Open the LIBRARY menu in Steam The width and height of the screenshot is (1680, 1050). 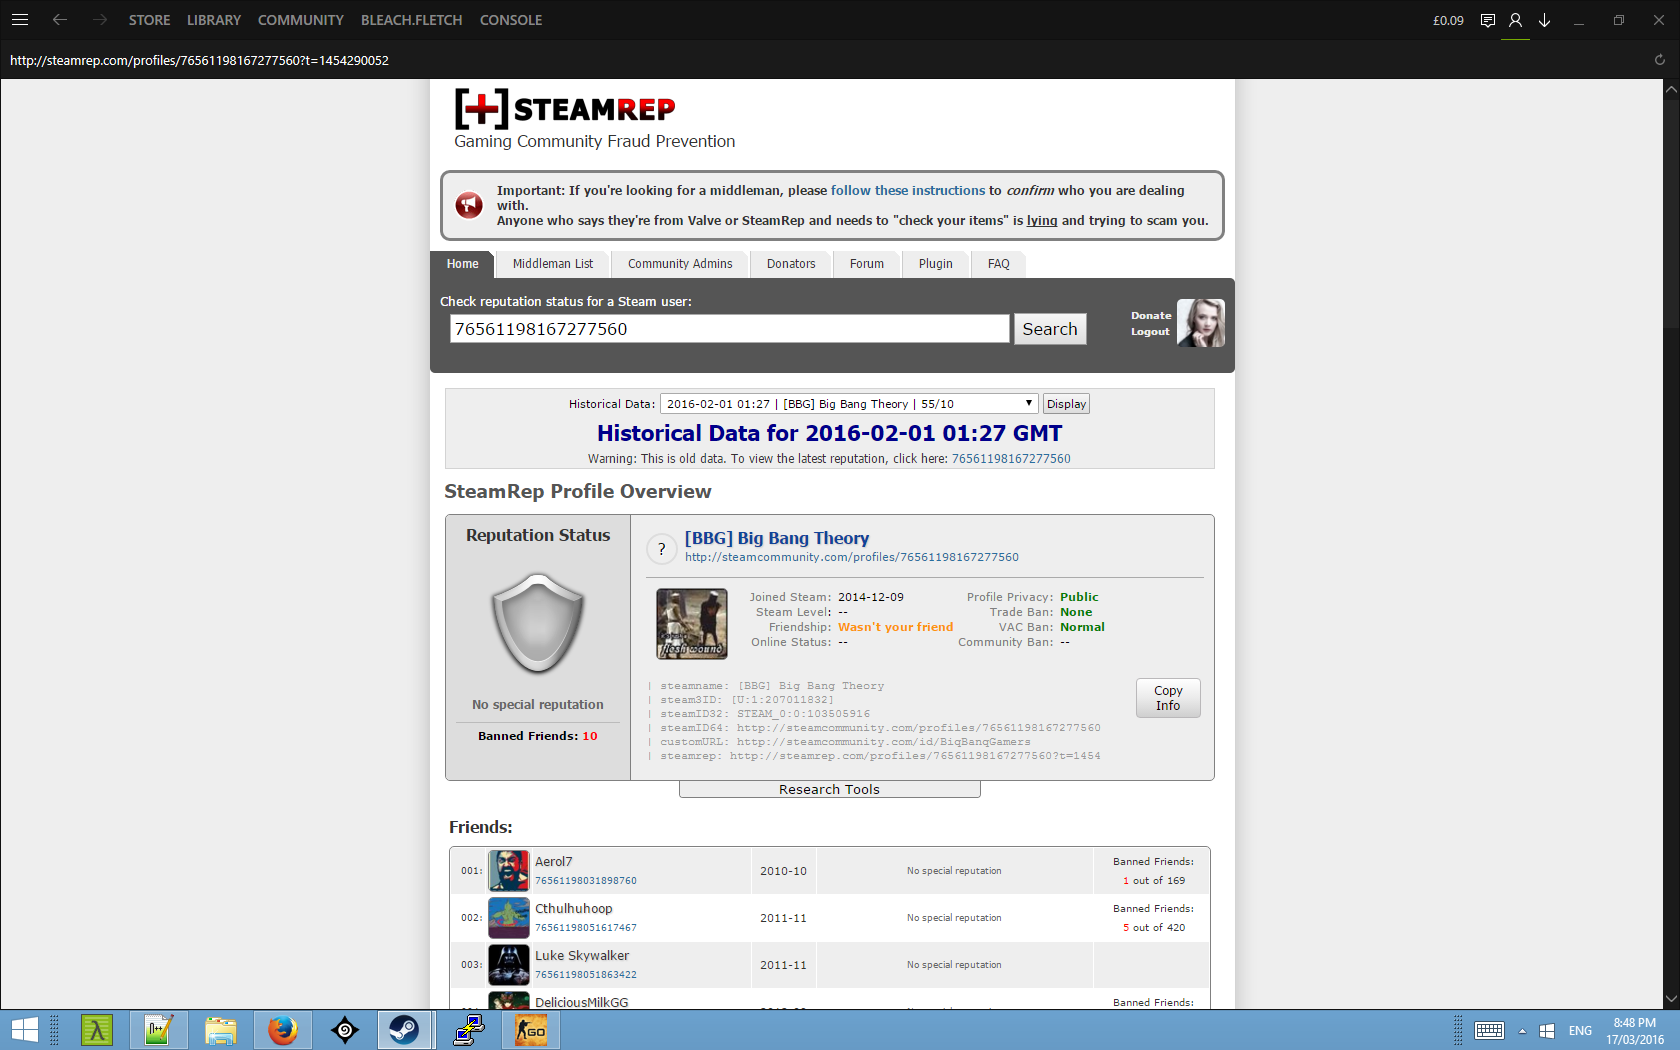click(x=214, y=20)
